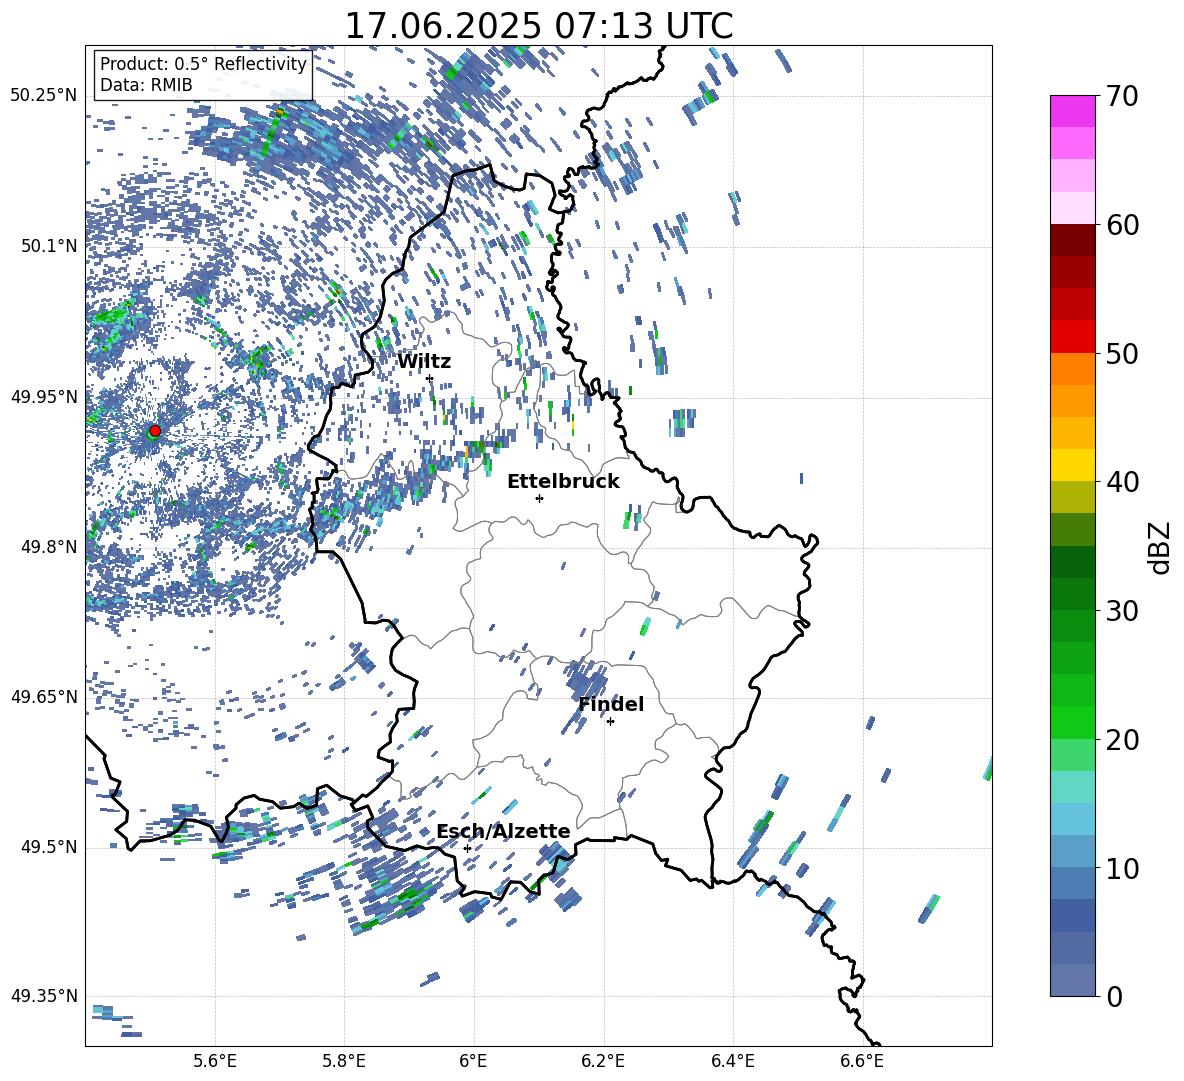Click the Esch/Alzette cross marker

point(467,848)
